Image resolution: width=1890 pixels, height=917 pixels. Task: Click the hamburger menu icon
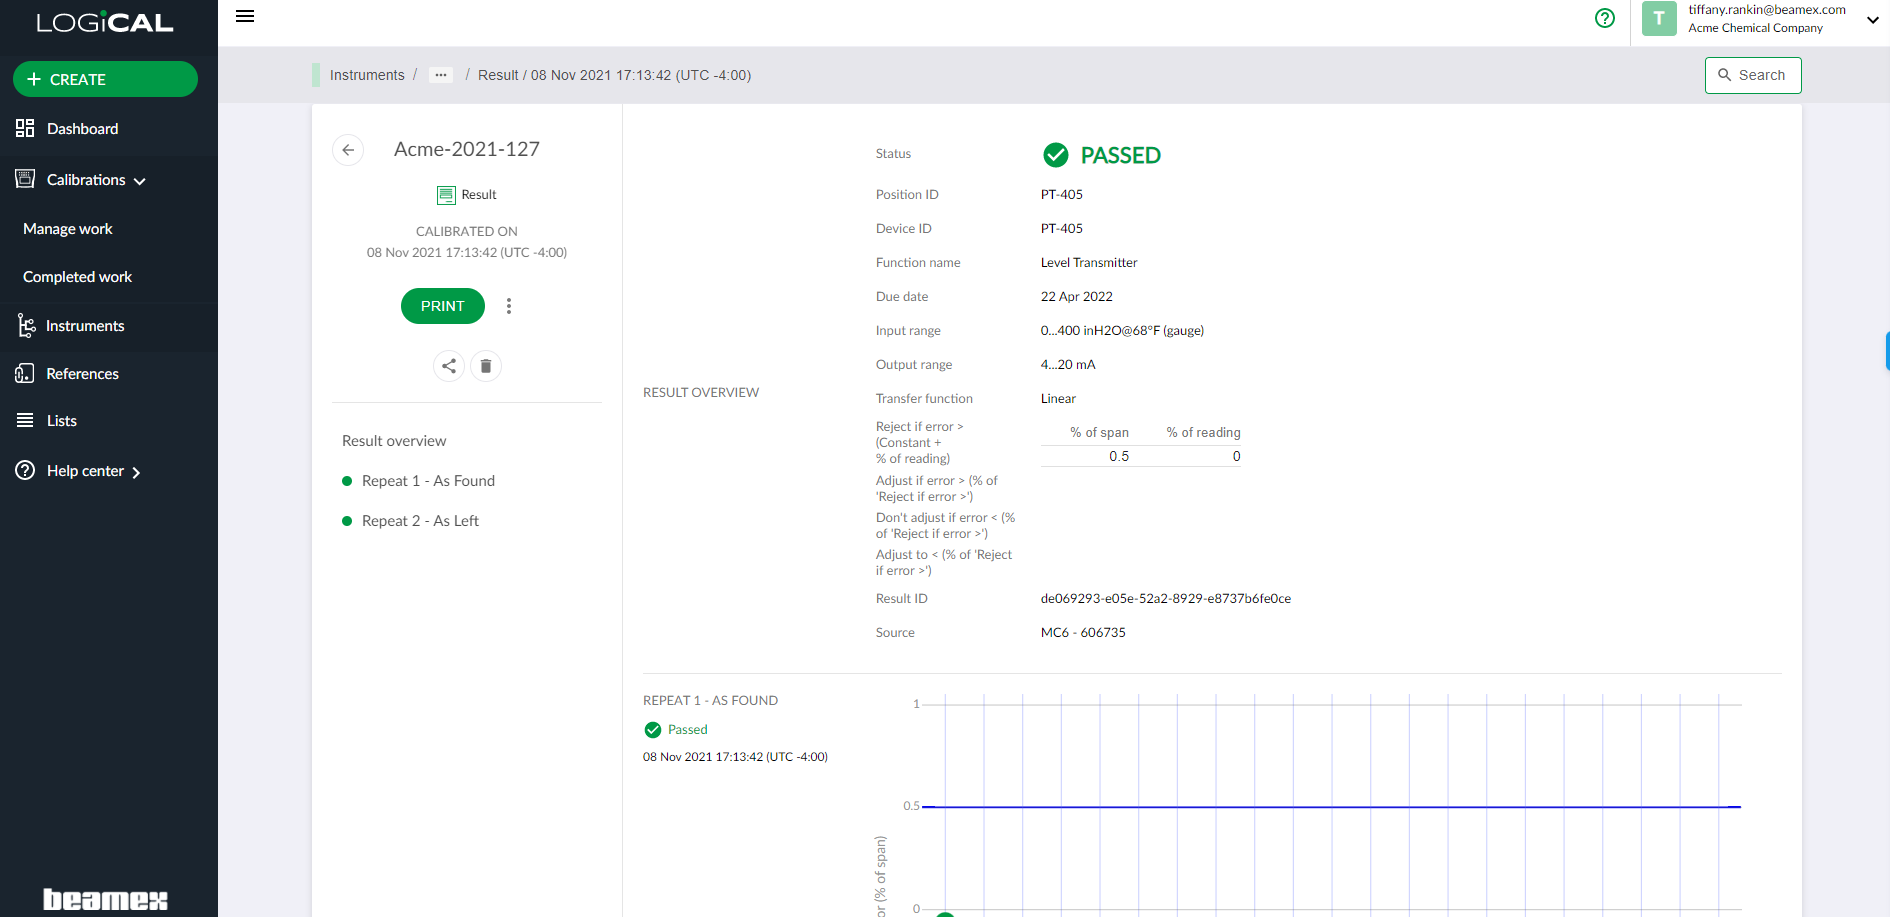(x=245, y=16)
